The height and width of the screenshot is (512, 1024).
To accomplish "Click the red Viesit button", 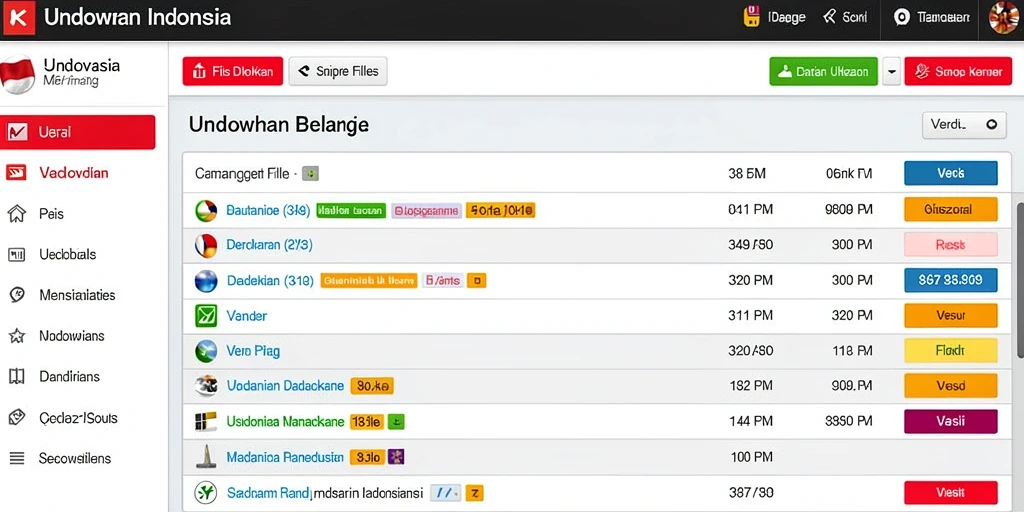I will coord(951,492).
